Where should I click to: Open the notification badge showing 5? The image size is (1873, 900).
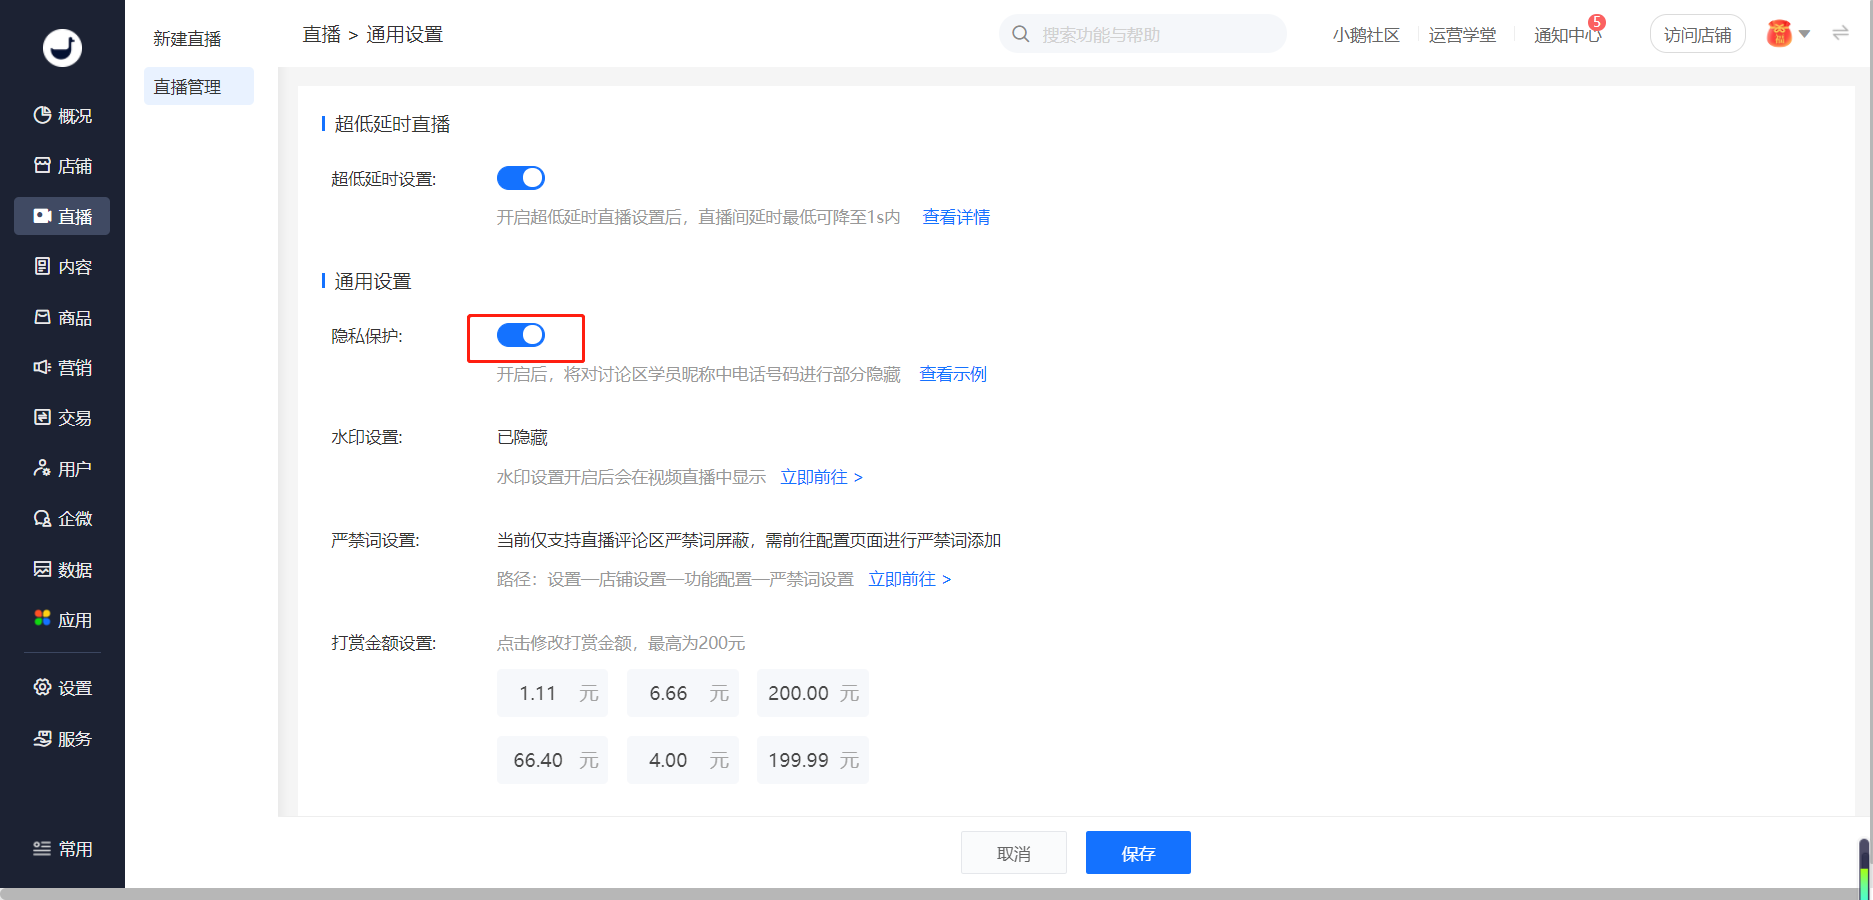pyautogui.click(x=1597, y=22)
